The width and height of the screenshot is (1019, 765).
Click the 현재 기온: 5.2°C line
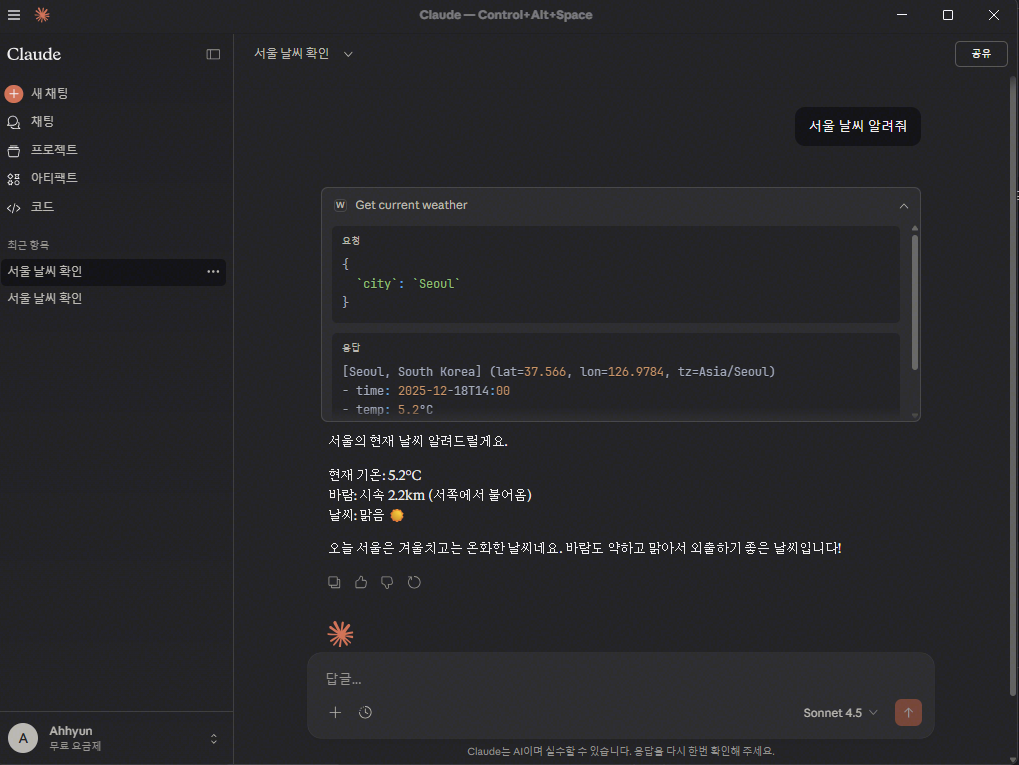375,475
